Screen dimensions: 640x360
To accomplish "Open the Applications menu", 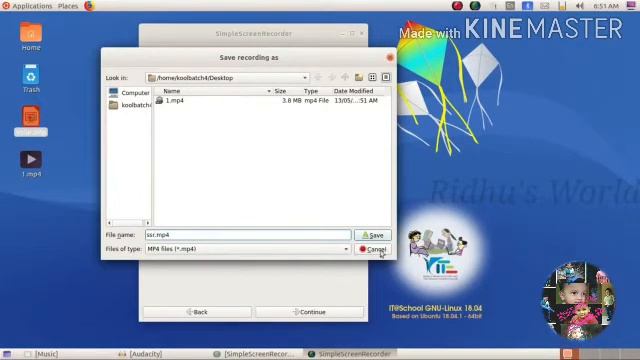I will [x=27, y=6].
